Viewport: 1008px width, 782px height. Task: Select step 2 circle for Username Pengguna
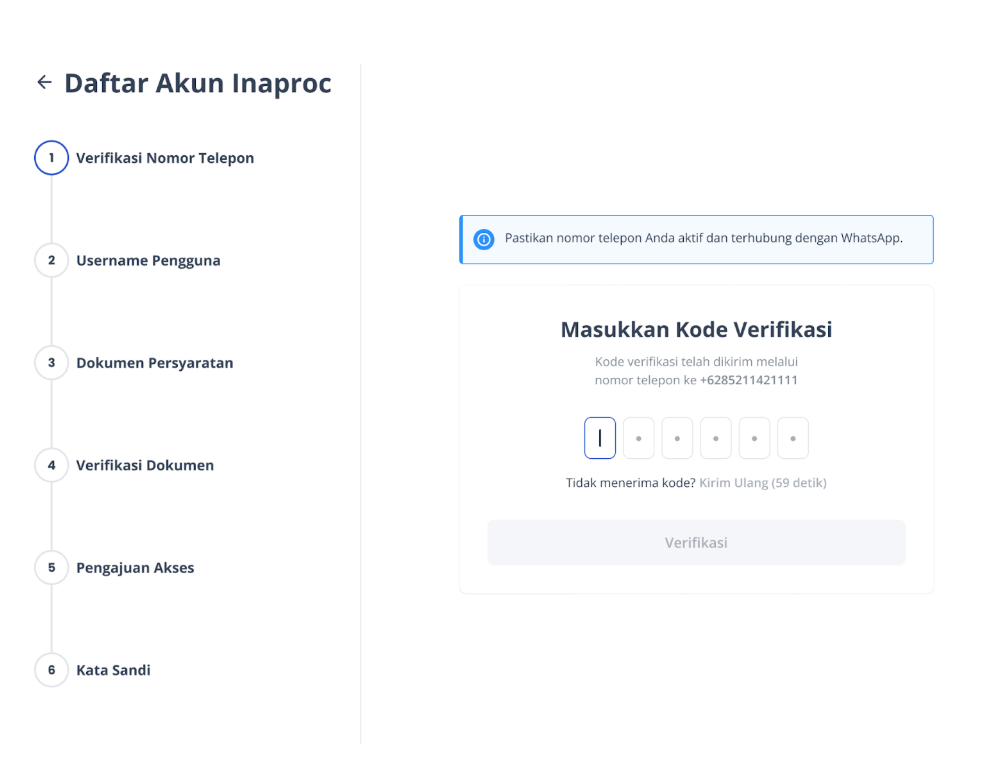51,261
